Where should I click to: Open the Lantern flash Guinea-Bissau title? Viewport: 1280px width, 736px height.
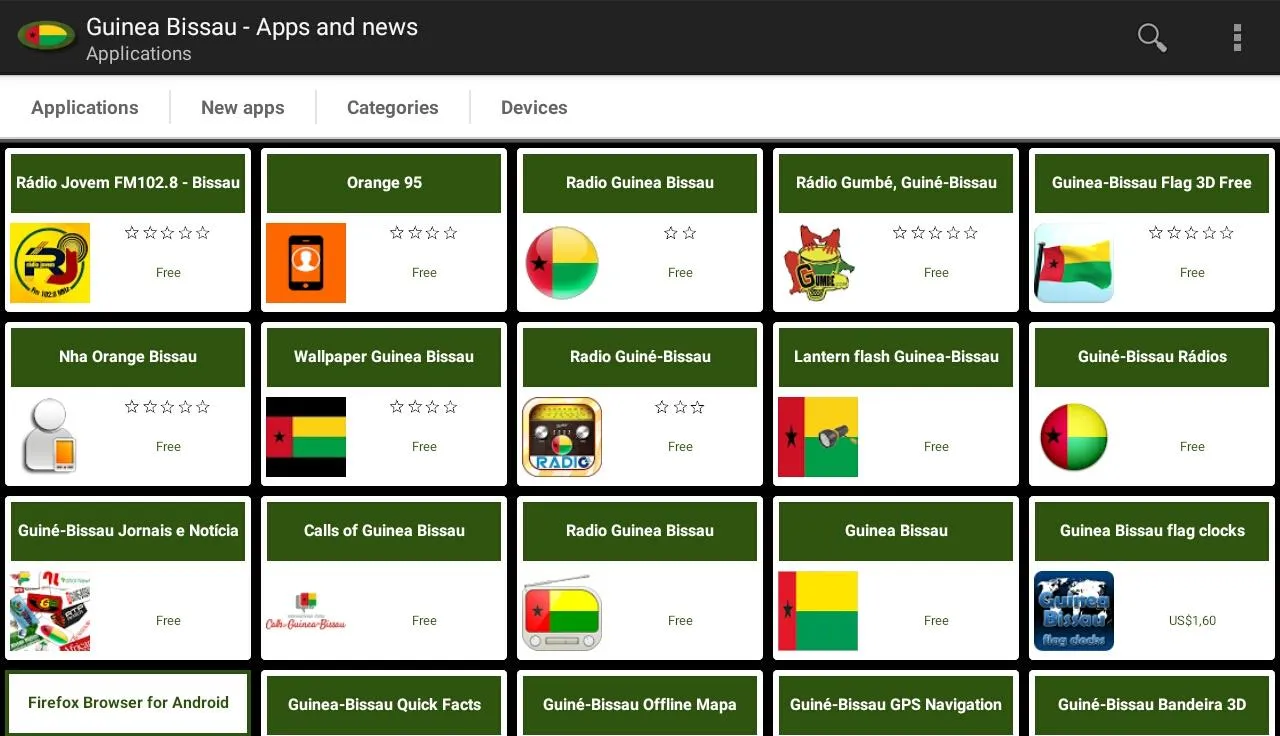point(896,357)
